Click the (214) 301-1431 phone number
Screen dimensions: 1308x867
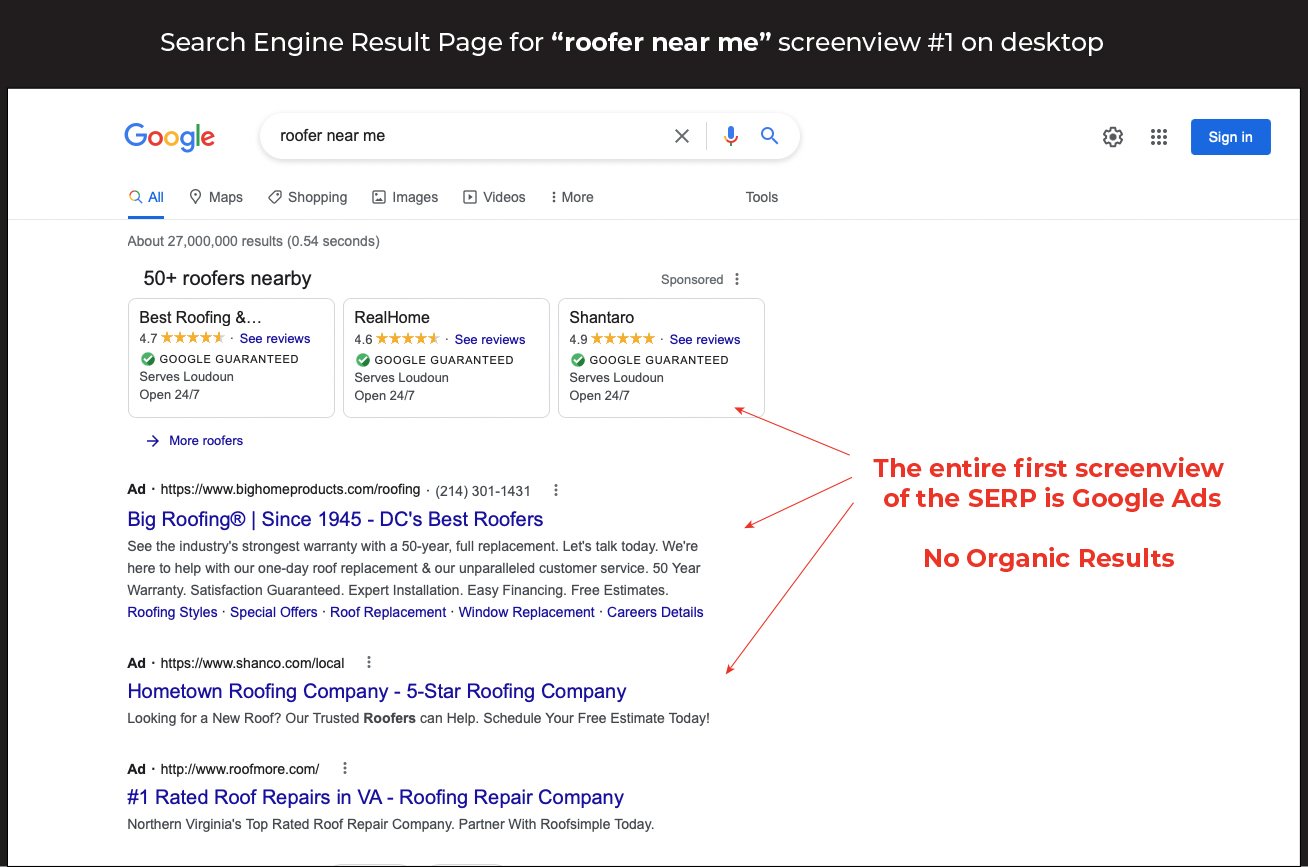[x=483, y=491]
